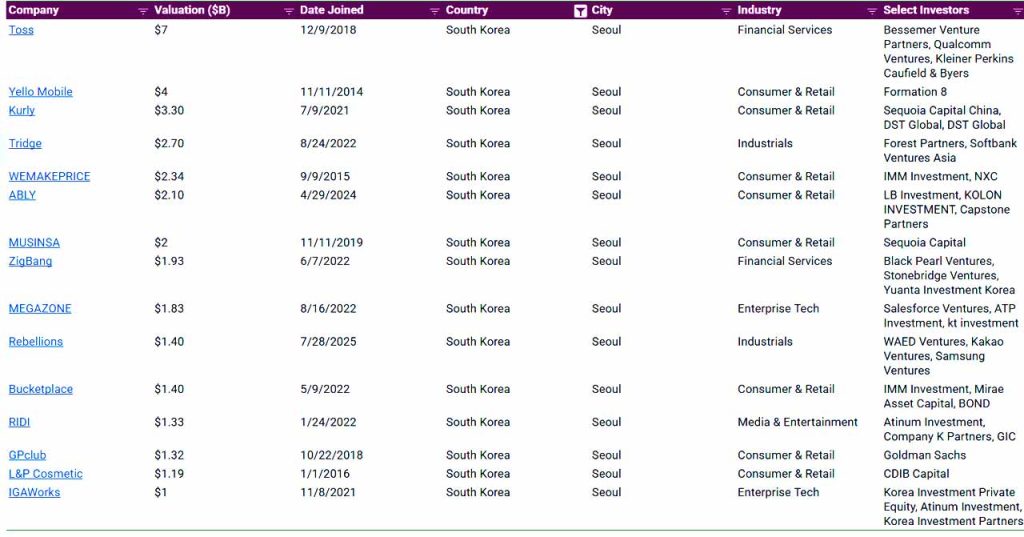
Task: Open the MEGAZONE link
Action: click(40, 308)
